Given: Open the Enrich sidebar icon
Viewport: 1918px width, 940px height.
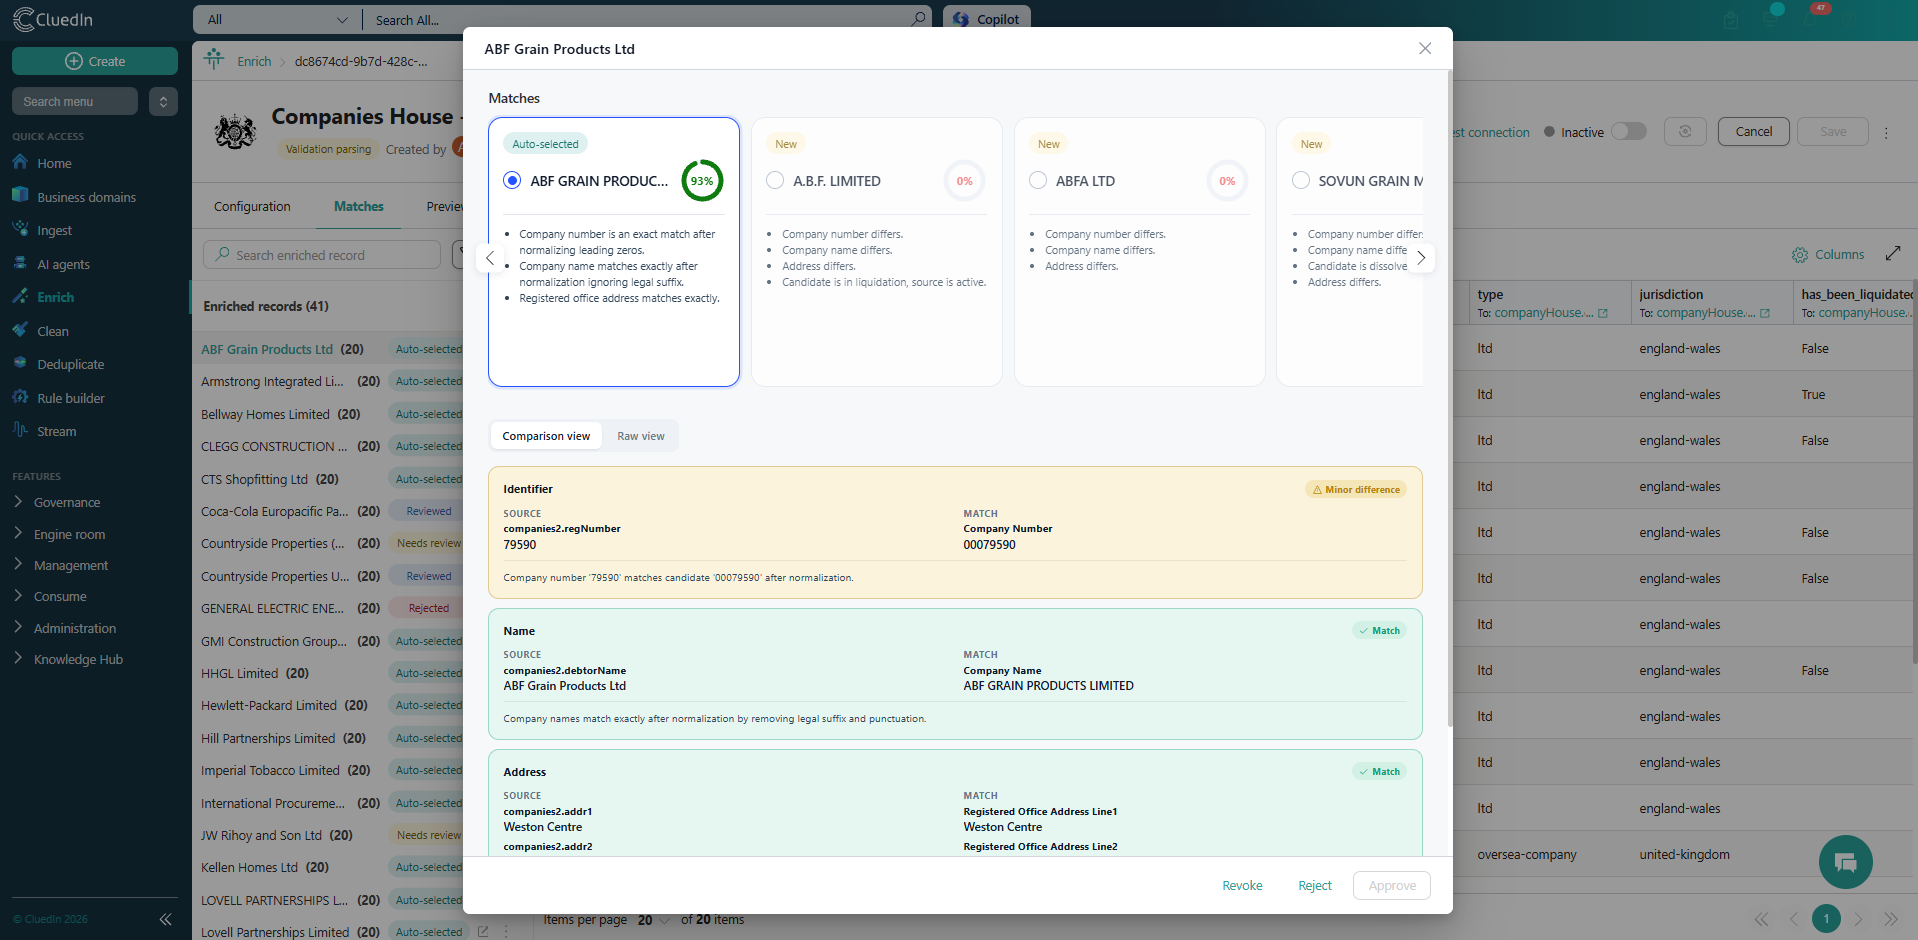Looking at the screenshot, I should 20,296.
